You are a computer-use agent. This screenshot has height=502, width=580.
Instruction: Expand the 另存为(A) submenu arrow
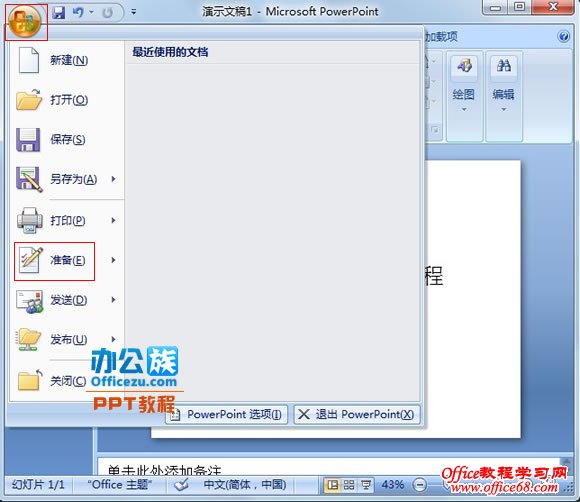tap(114, 179)
